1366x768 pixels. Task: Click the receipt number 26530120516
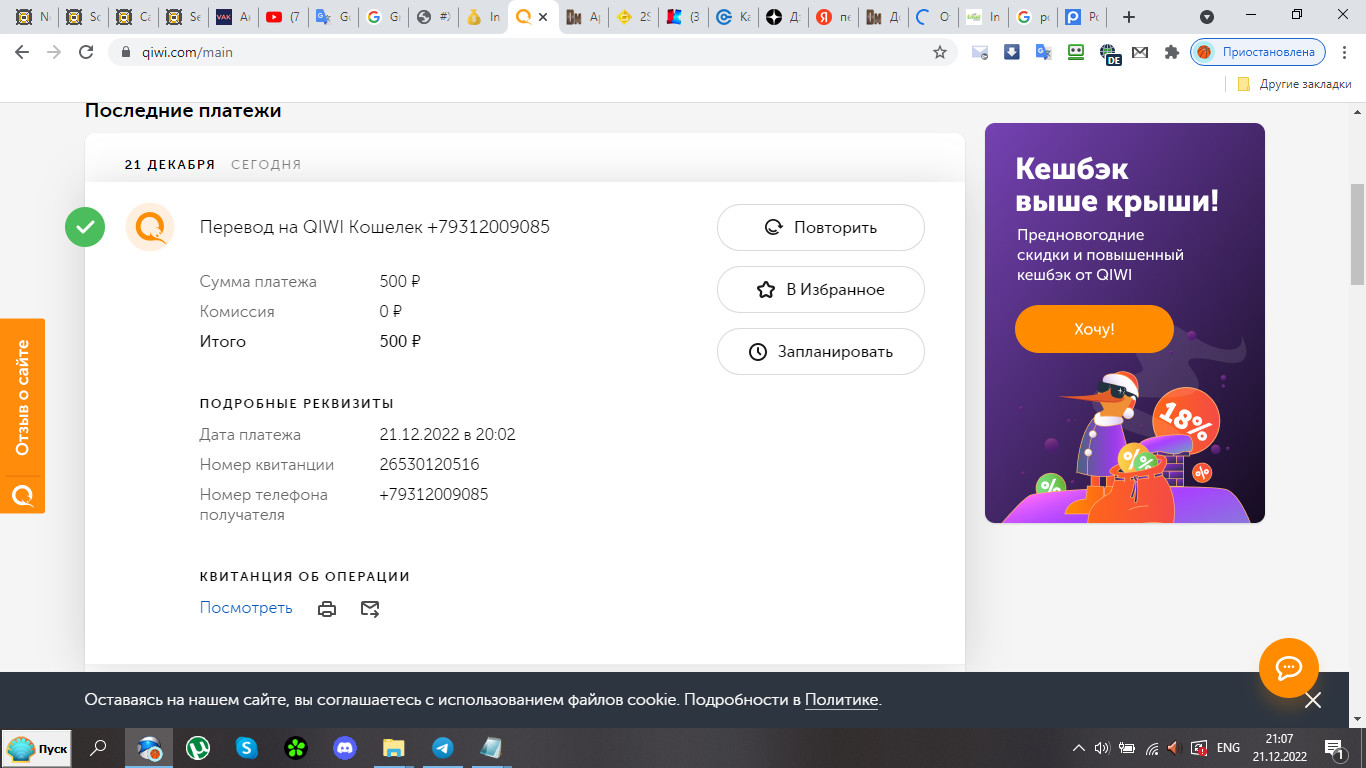(x=429, y=465)
